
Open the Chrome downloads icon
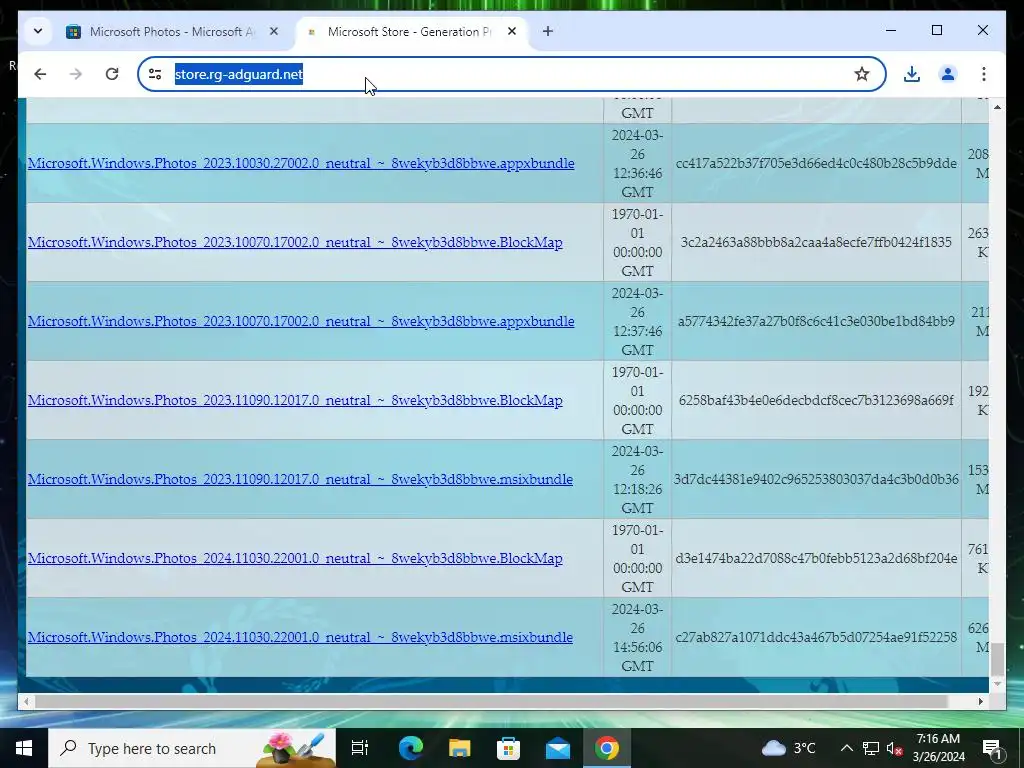pyautogui.click(x=912, y=74)
